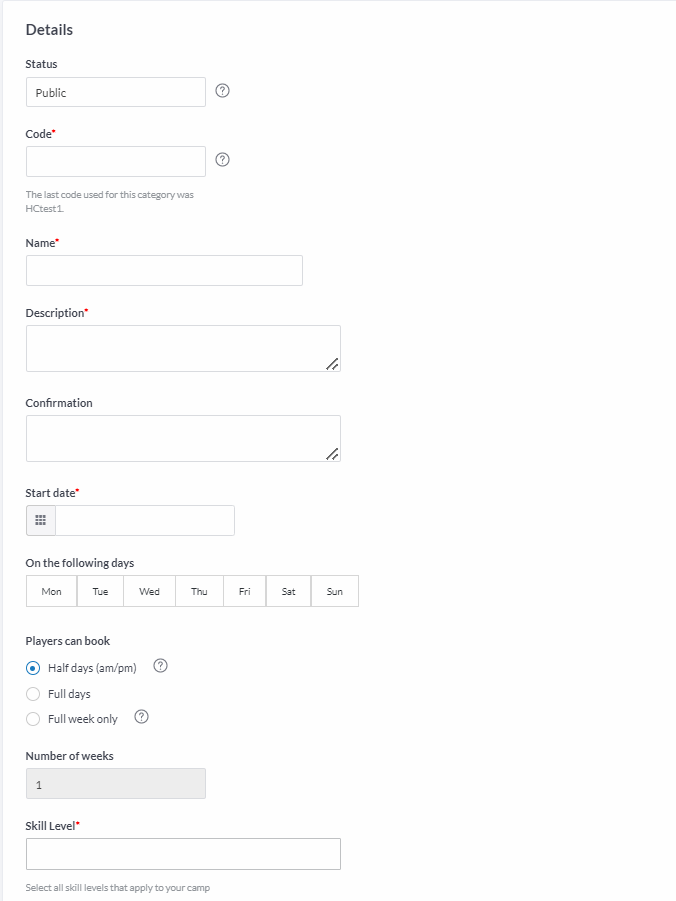The width and height of the screenshot is (676, 901).
Task: Toggle the Fri day button
Action: pos(245,591)
